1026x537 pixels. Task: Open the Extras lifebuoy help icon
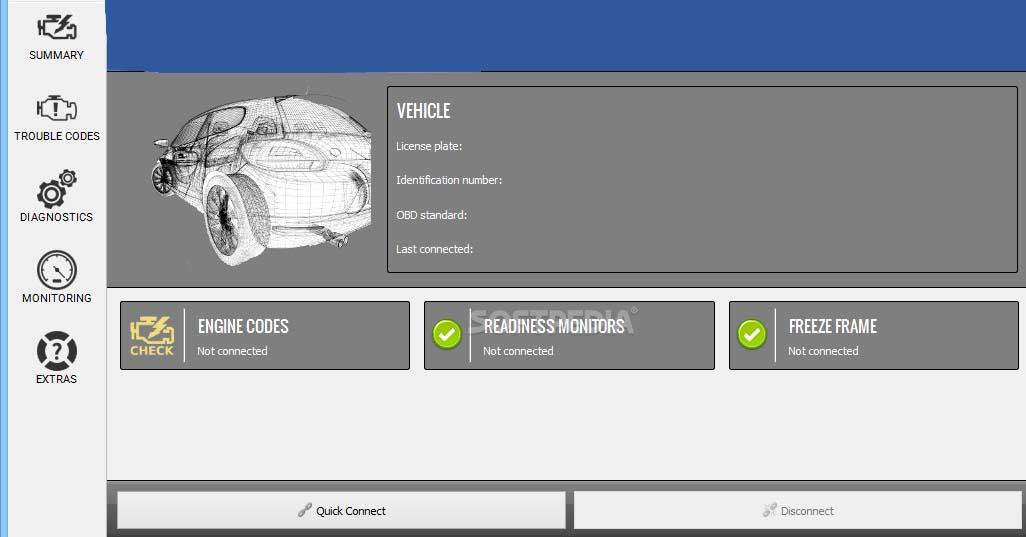(x=57, y=351)
